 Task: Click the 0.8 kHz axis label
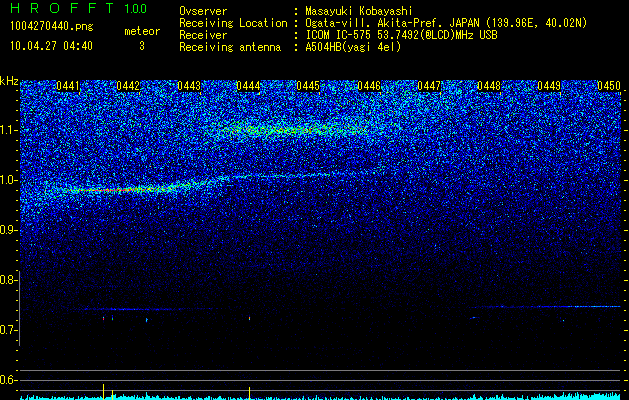[x=8, y=280]
